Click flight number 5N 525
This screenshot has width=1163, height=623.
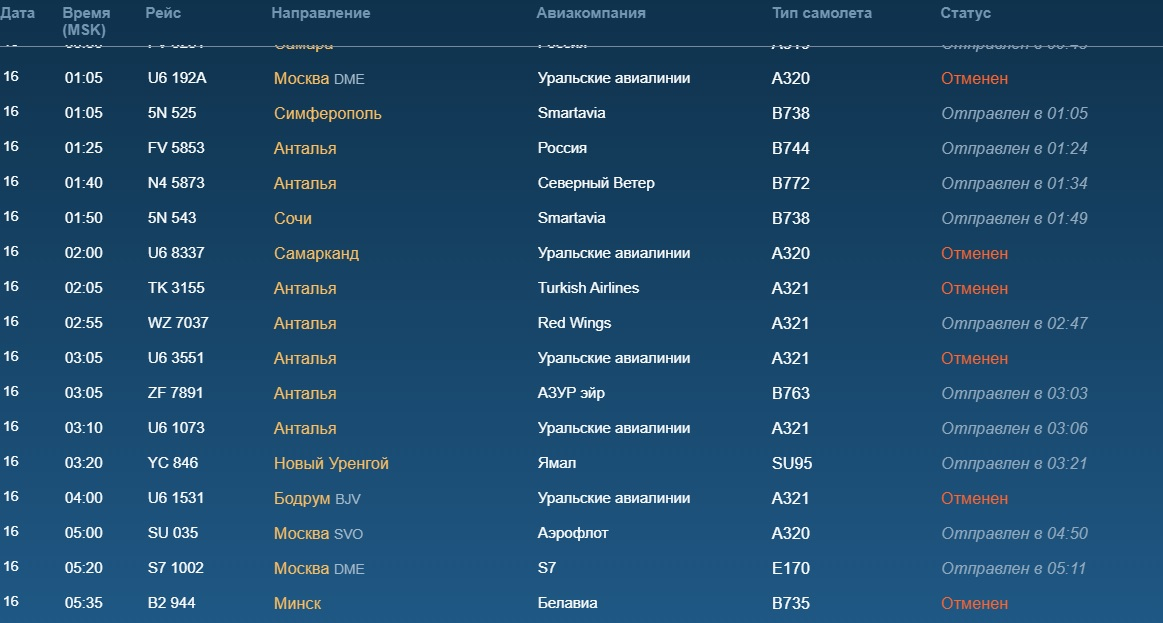[172, 113]
